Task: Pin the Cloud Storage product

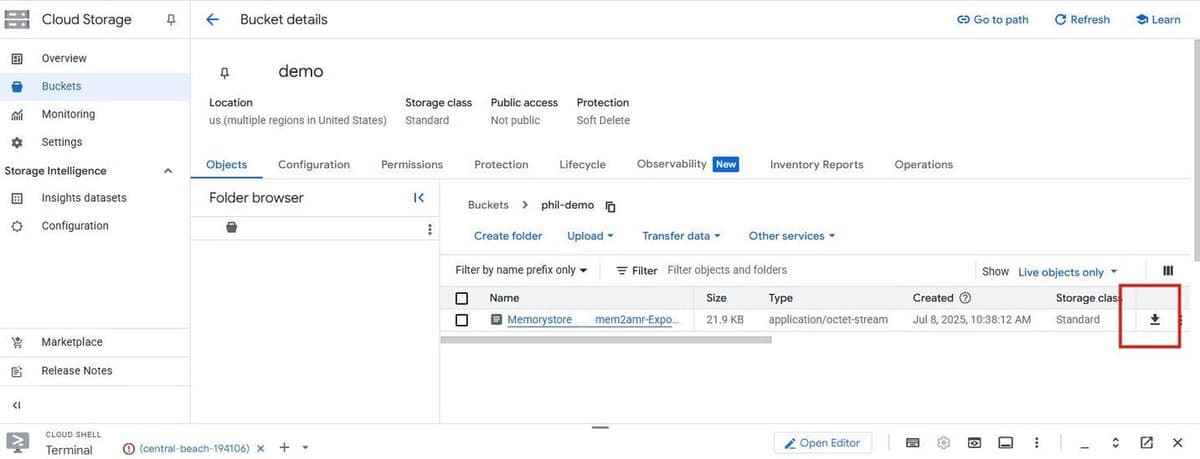Action: tap(171, 20)
